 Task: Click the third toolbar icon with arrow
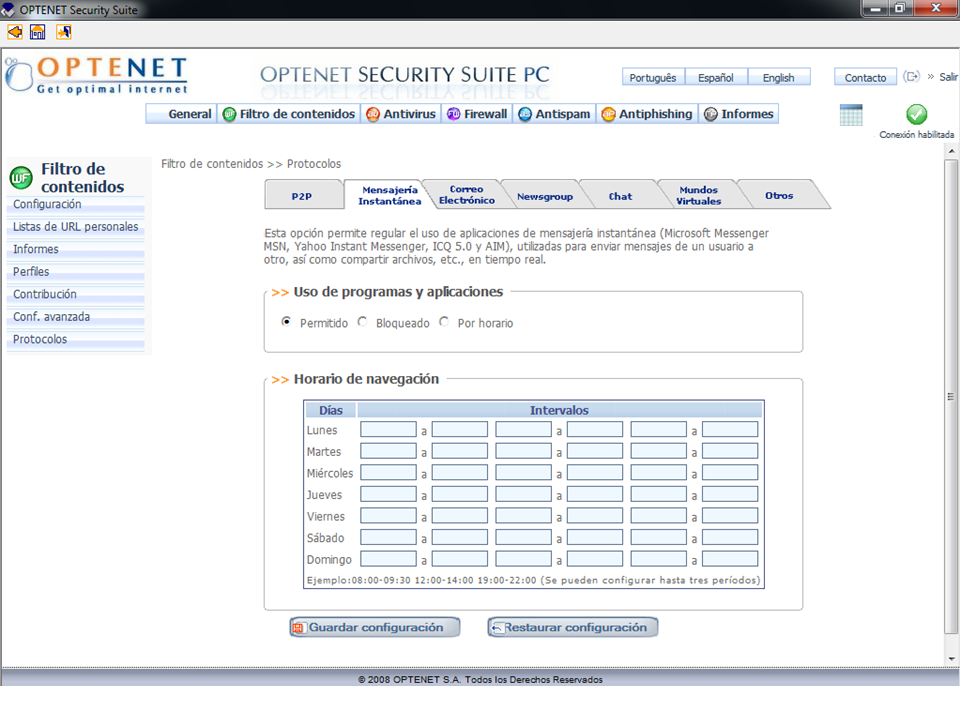point(63,32)
